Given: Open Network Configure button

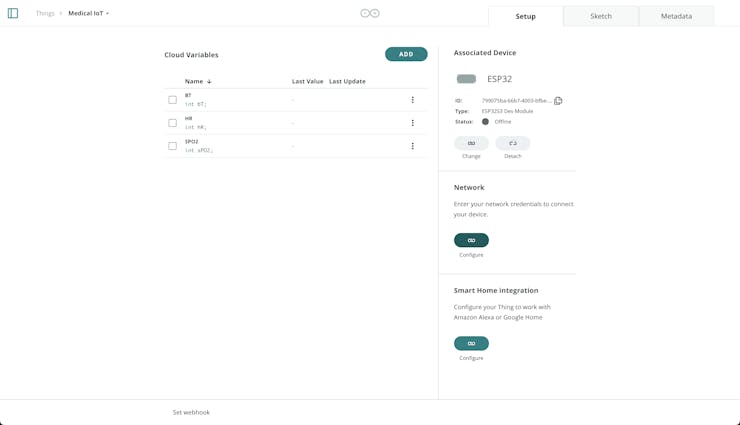Looking at the screenshot, I should (x=471, y=240).
